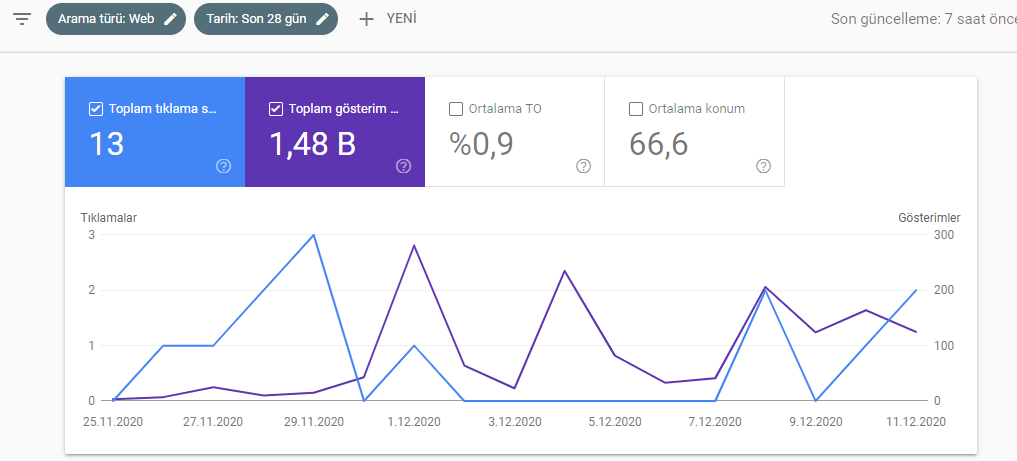Click the 300 value on Gösterimler axis
This screenshot has width=1017, height=461.
tap(944, 235)
